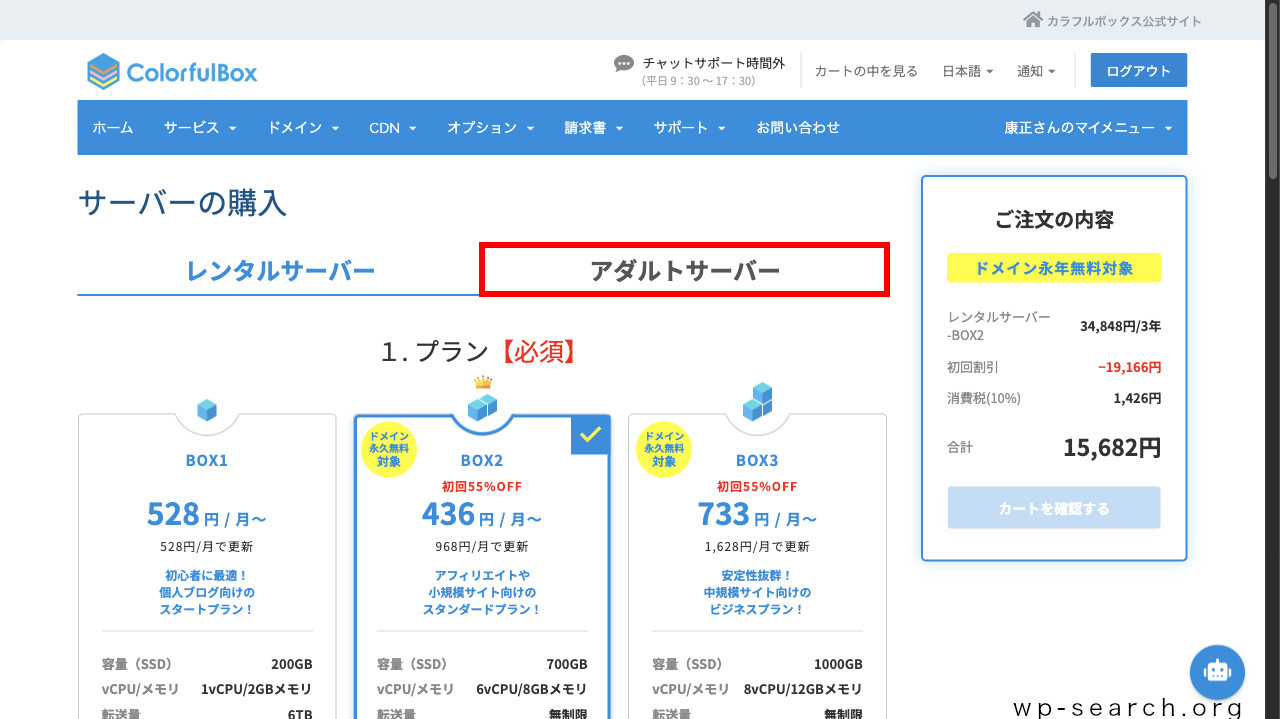Expand the サービス menu
Image resolution: width=1280 pixels, height=719 pixels.
[x=200, y=127]
